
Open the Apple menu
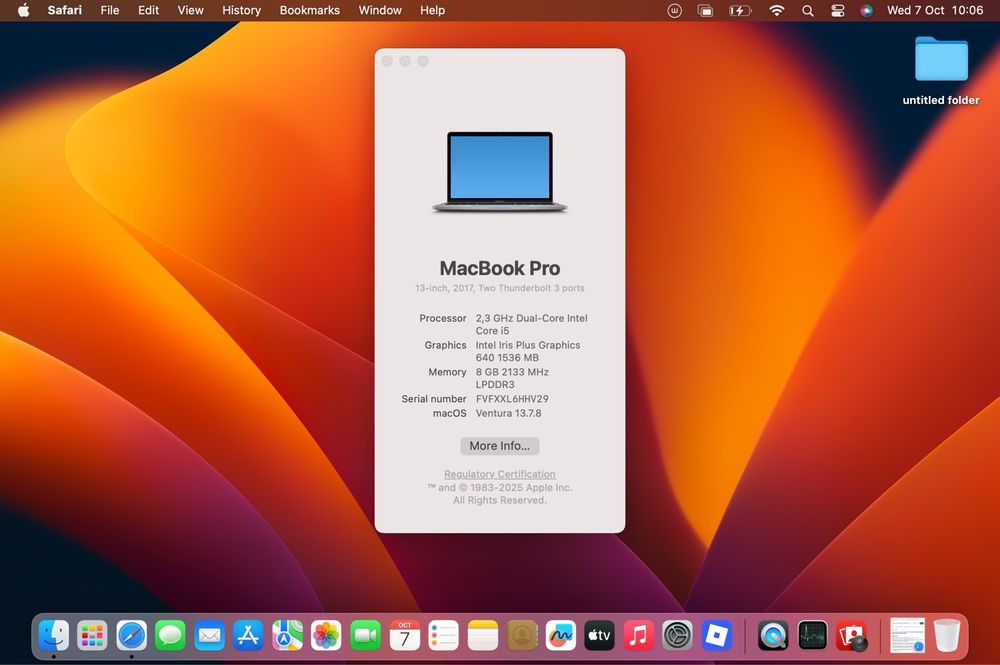click(x=23, y=10)
